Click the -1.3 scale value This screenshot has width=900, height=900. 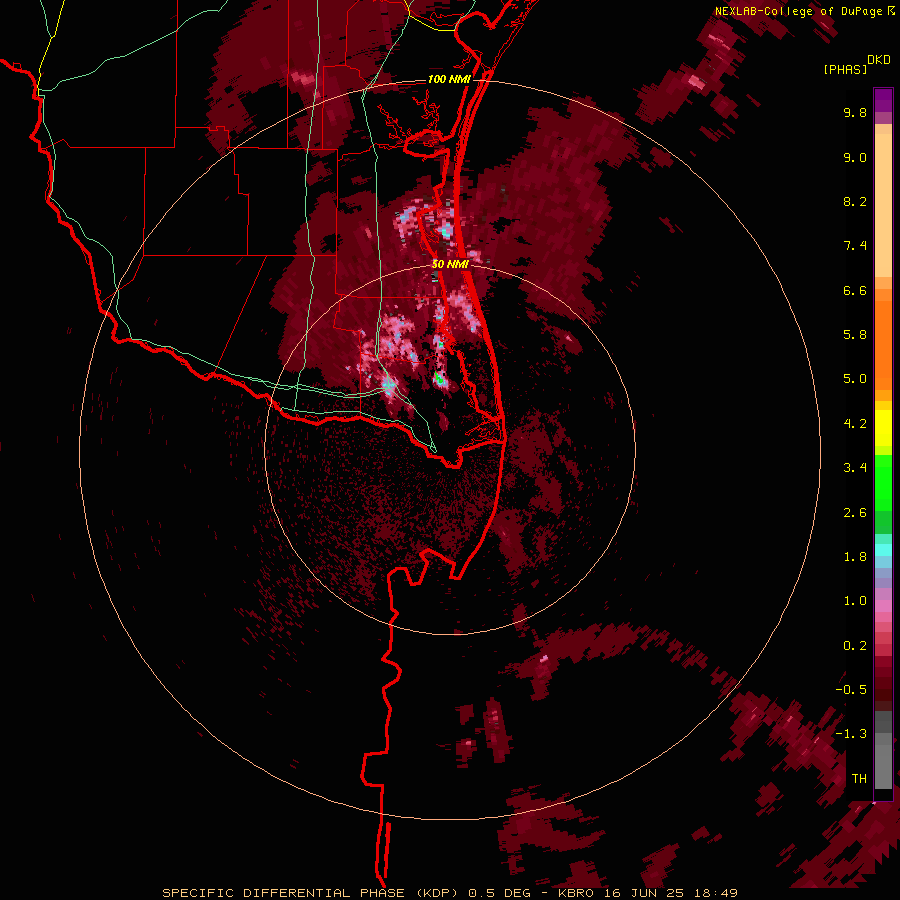coord(851,734)
